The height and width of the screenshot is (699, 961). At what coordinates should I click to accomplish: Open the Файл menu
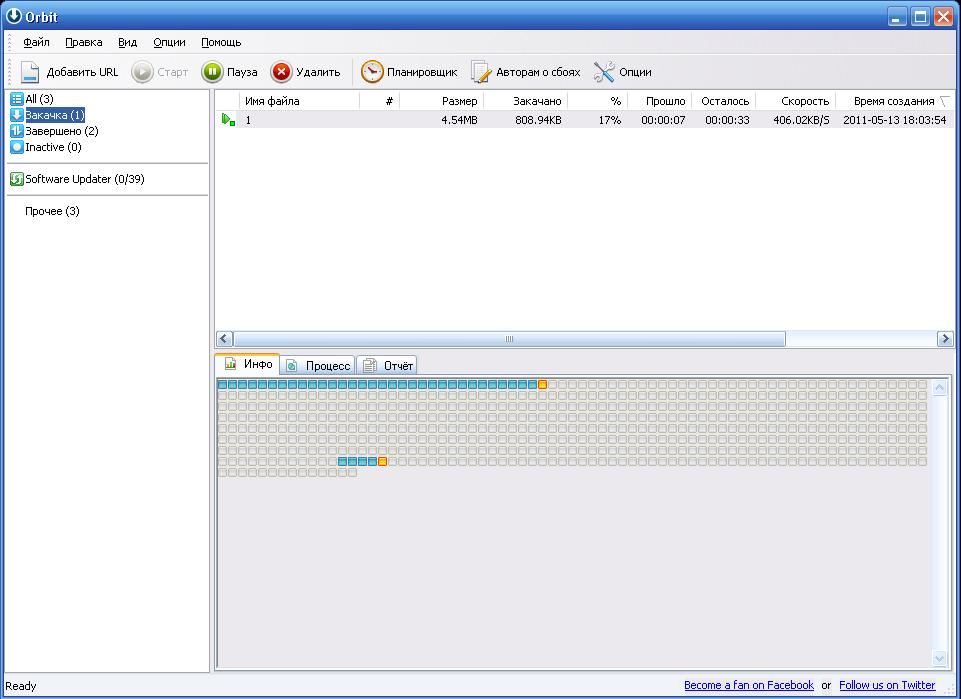pos(37,43)
